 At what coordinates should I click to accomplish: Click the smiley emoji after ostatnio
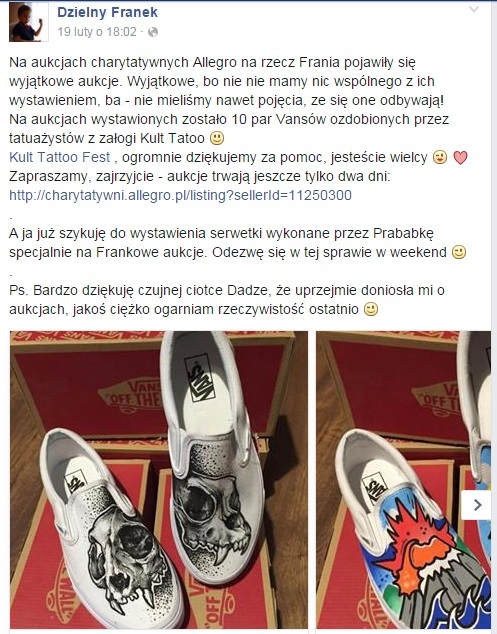coord(371,309)
